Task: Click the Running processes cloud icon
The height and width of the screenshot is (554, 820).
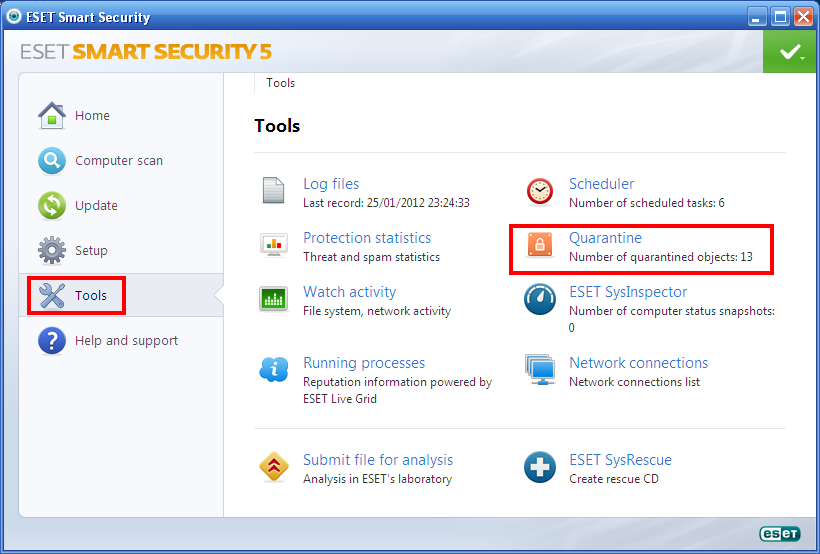Action: click(x=273, y=370)
